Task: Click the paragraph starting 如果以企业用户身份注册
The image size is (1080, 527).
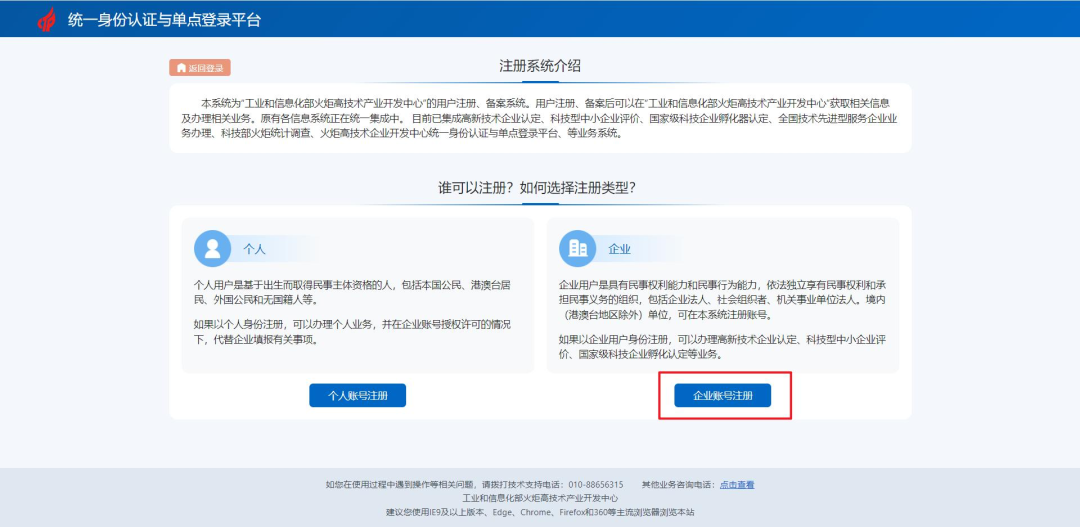Action: pos(722,347)
